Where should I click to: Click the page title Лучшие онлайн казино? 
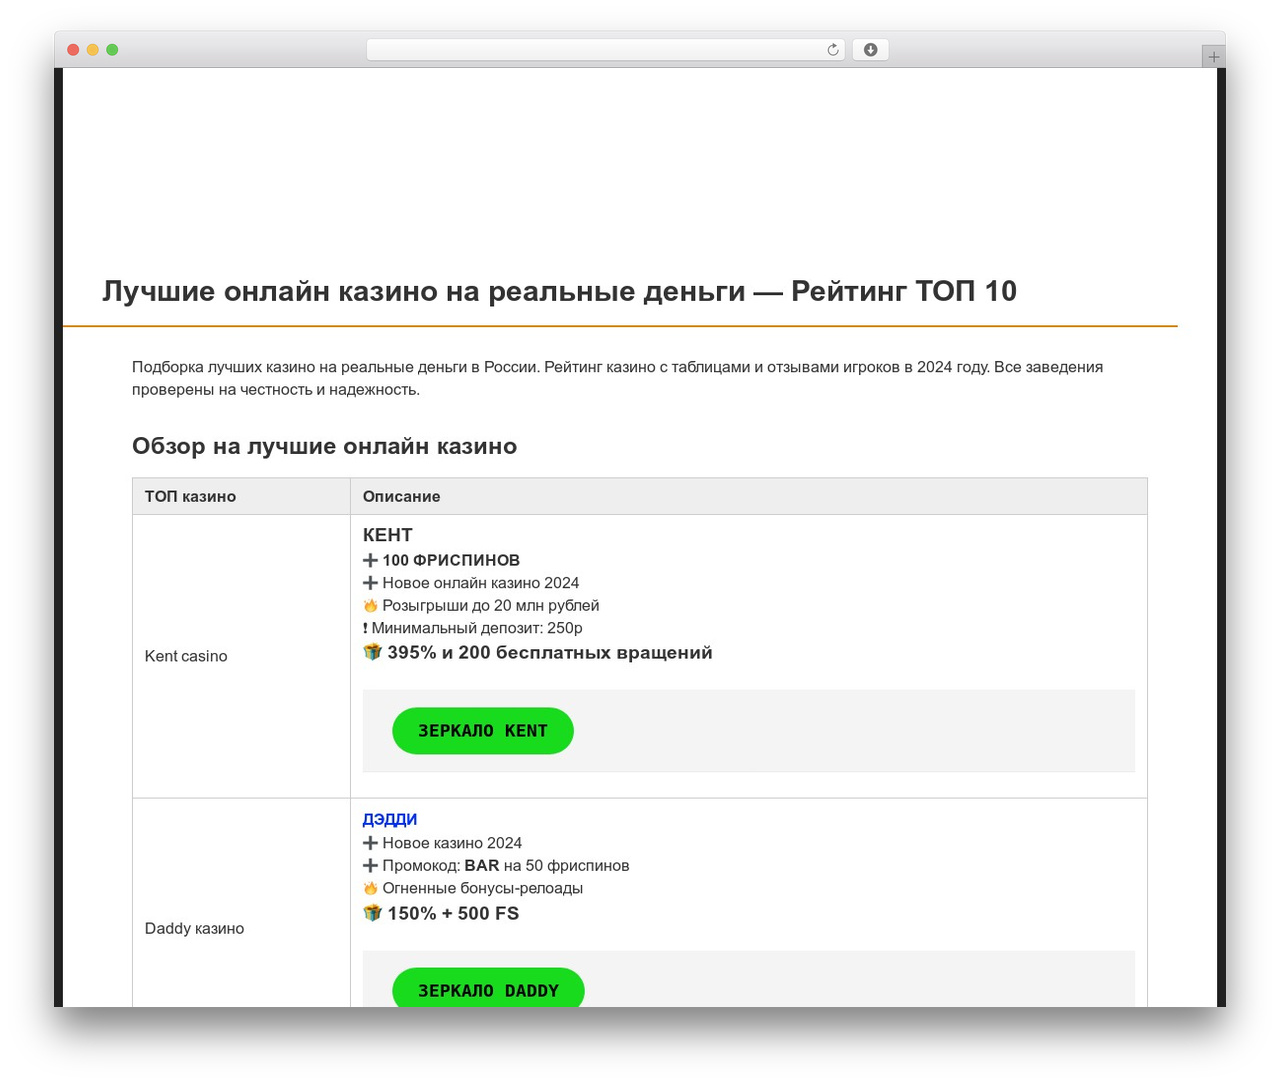(x=560, y=291)
